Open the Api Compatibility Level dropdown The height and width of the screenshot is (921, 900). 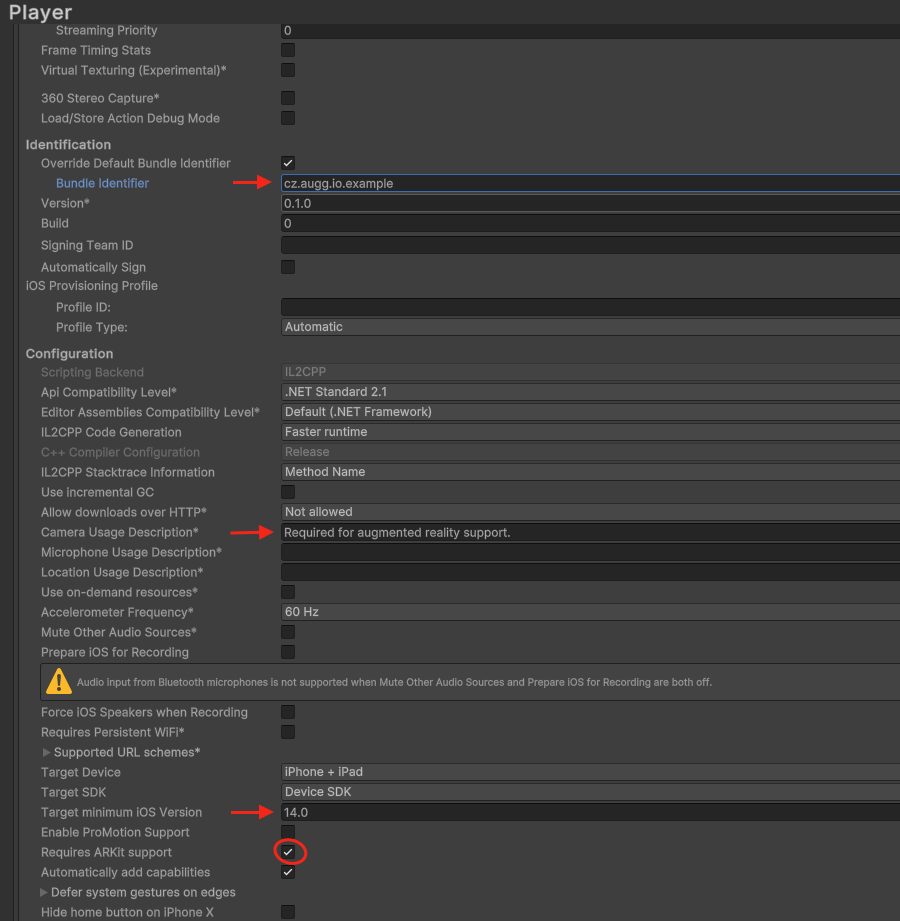point(590,392)
